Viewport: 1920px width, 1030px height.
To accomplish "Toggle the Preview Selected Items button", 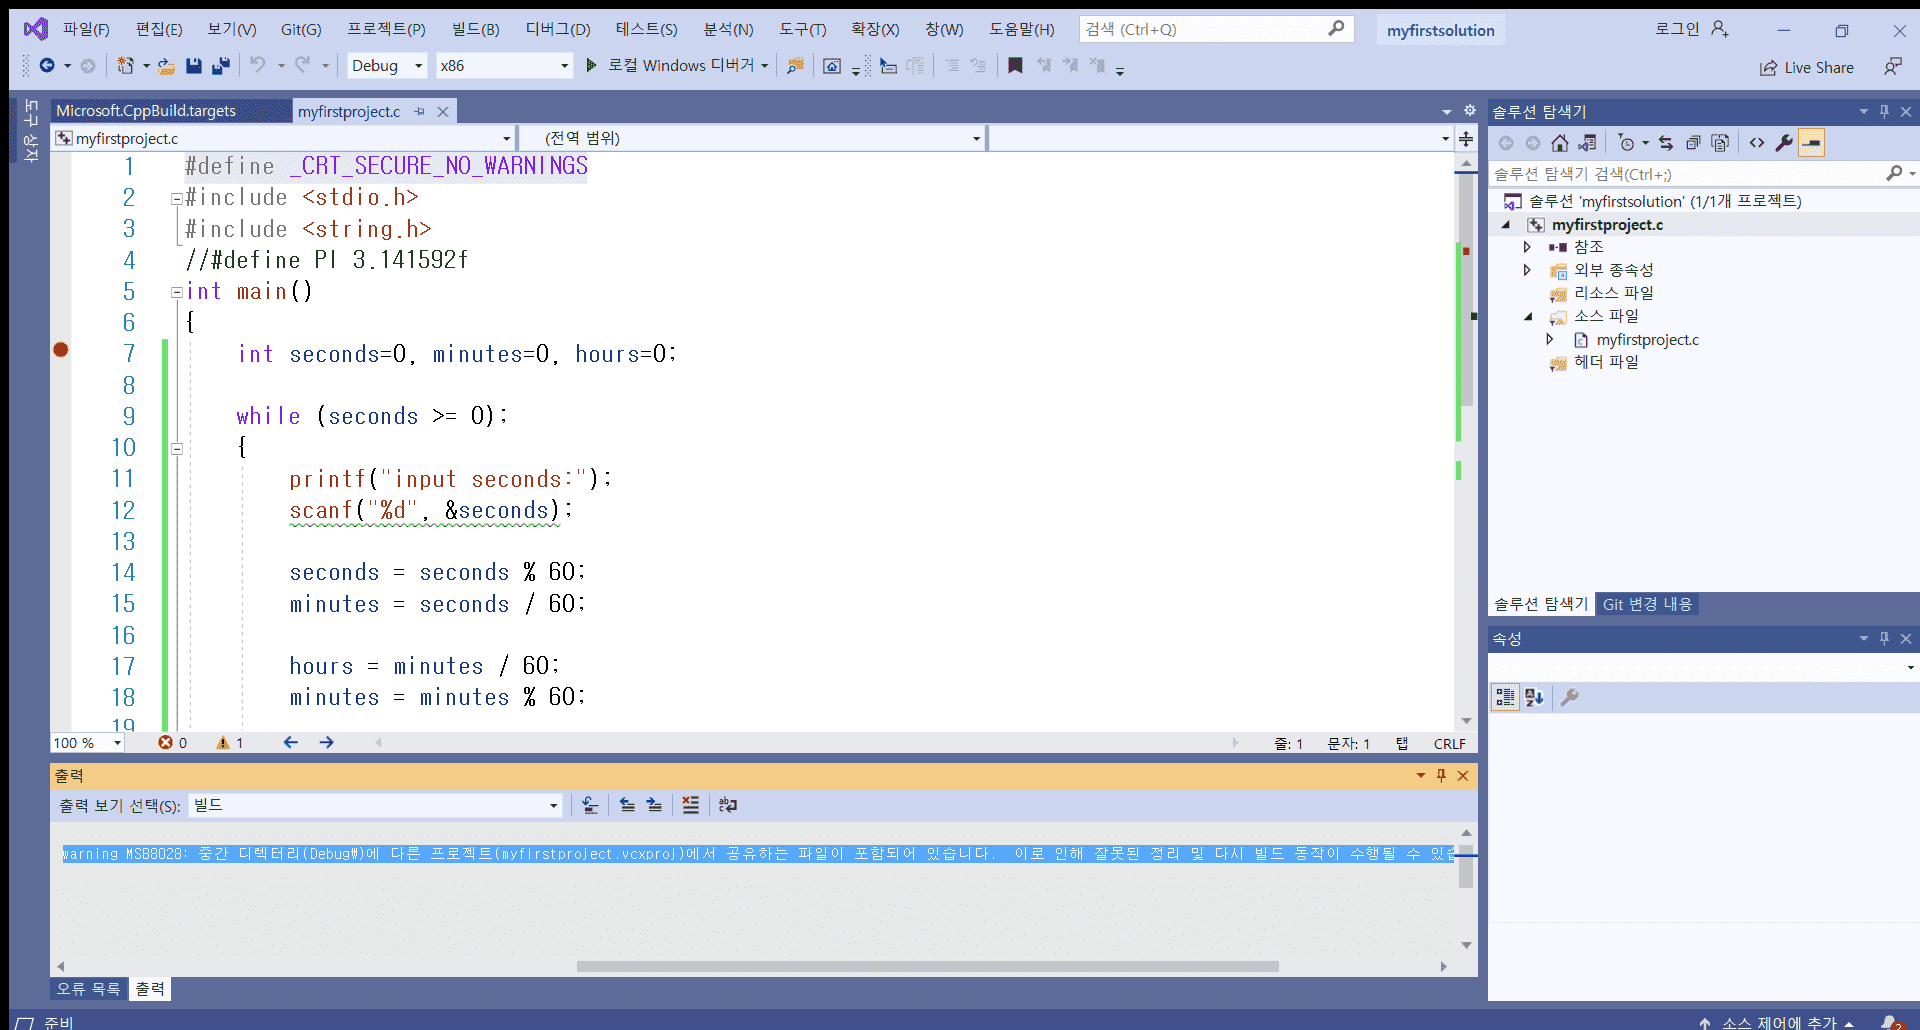I will tap(1811, 143).
